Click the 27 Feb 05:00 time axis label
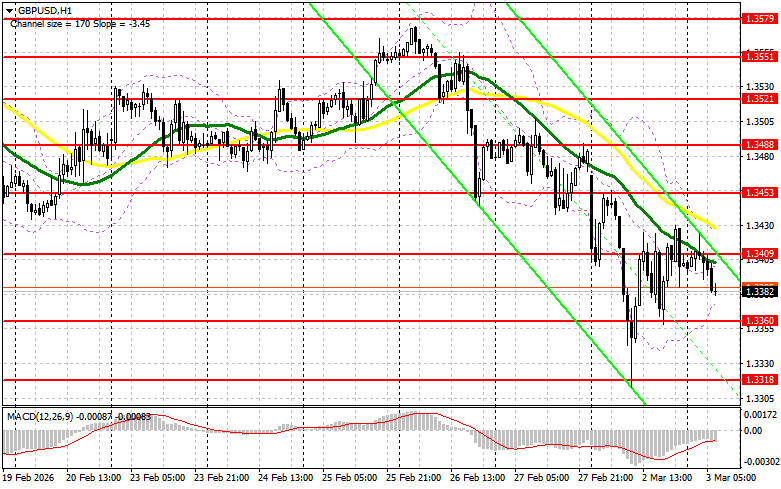Viewport: 781px width, 489px height. 542,478
